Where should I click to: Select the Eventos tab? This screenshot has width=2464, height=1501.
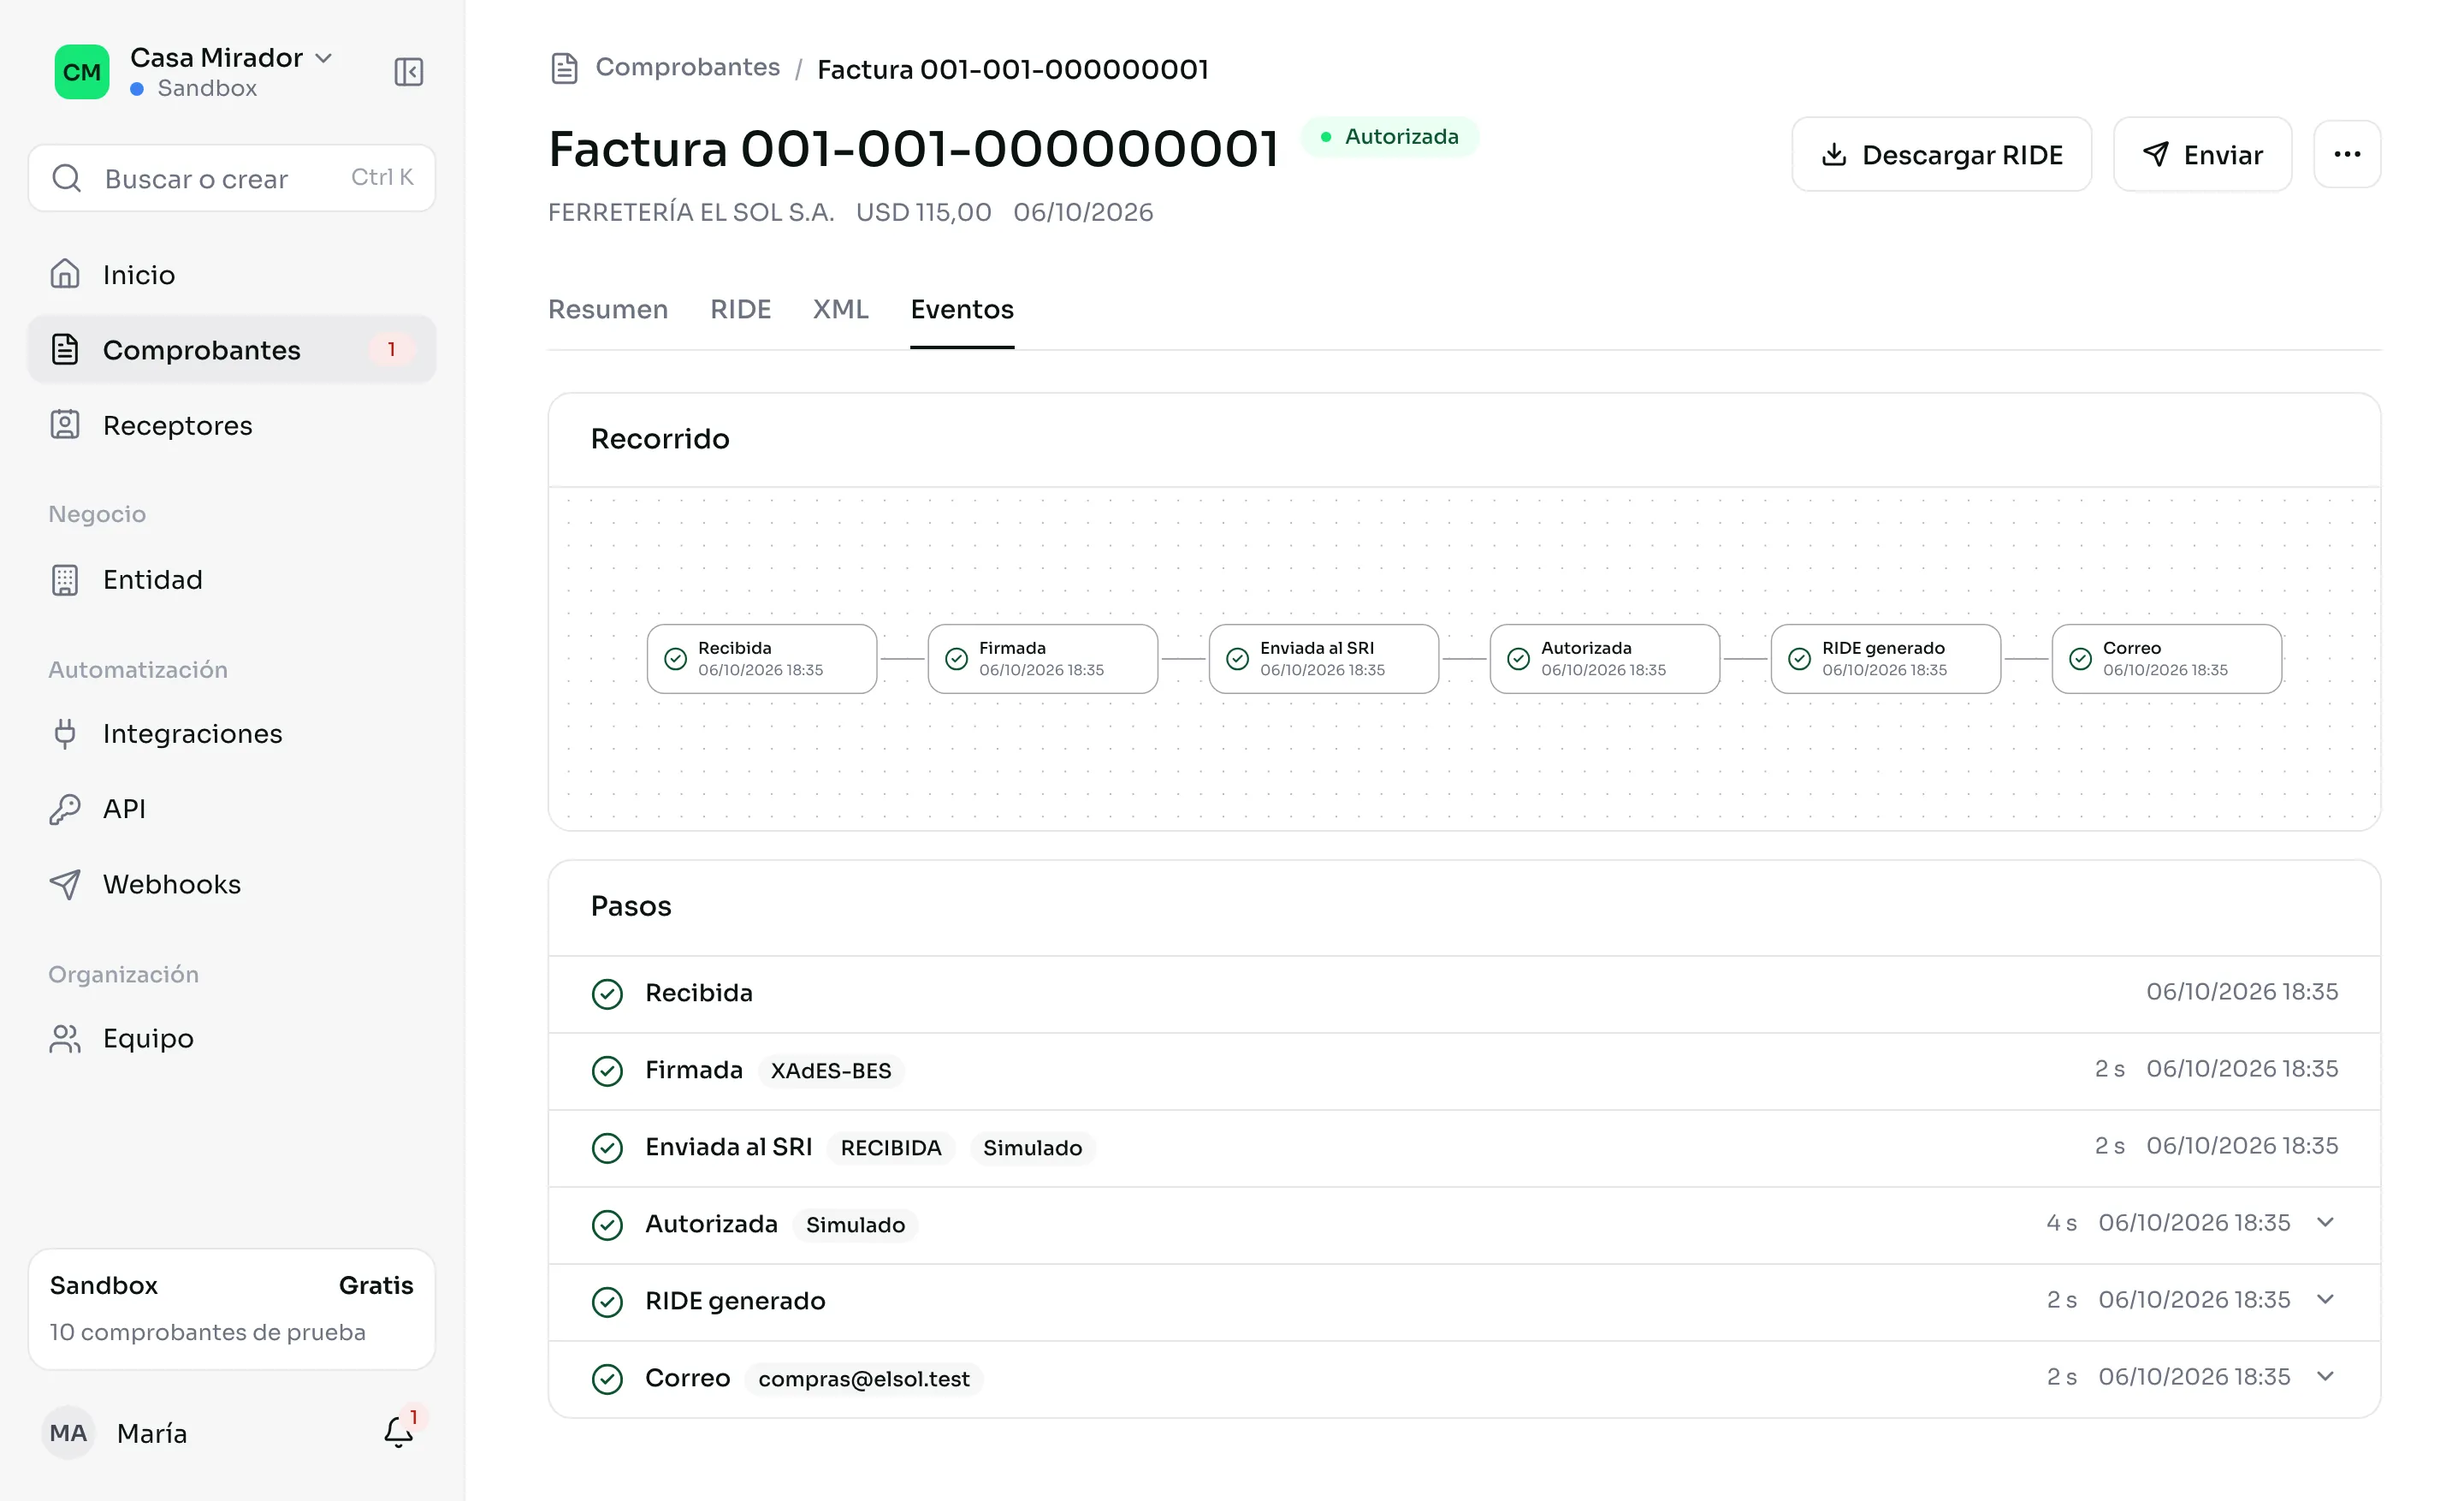click(x=962, y=310)
